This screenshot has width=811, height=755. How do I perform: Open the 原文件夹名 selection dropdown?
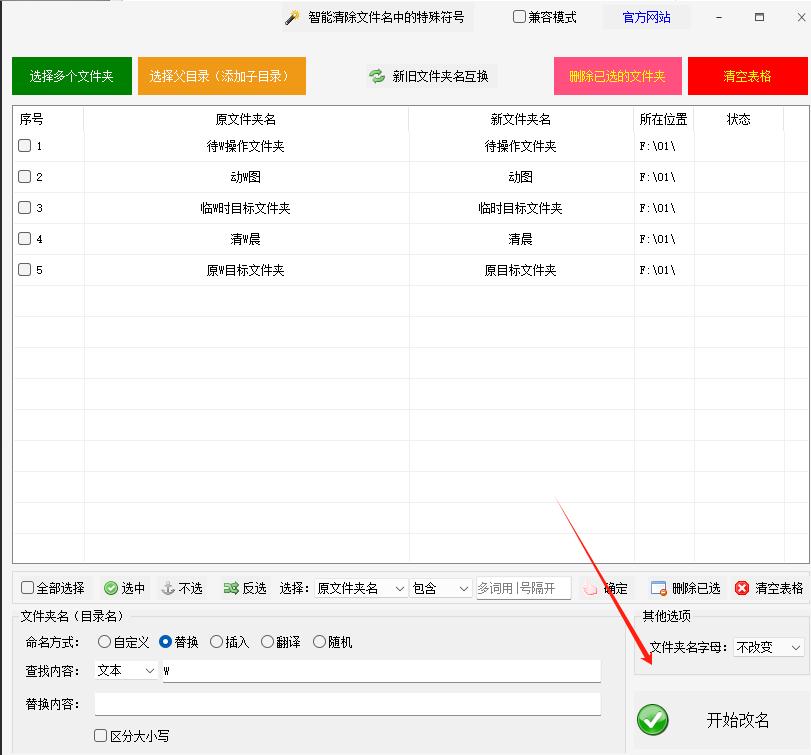click(360, 589)
